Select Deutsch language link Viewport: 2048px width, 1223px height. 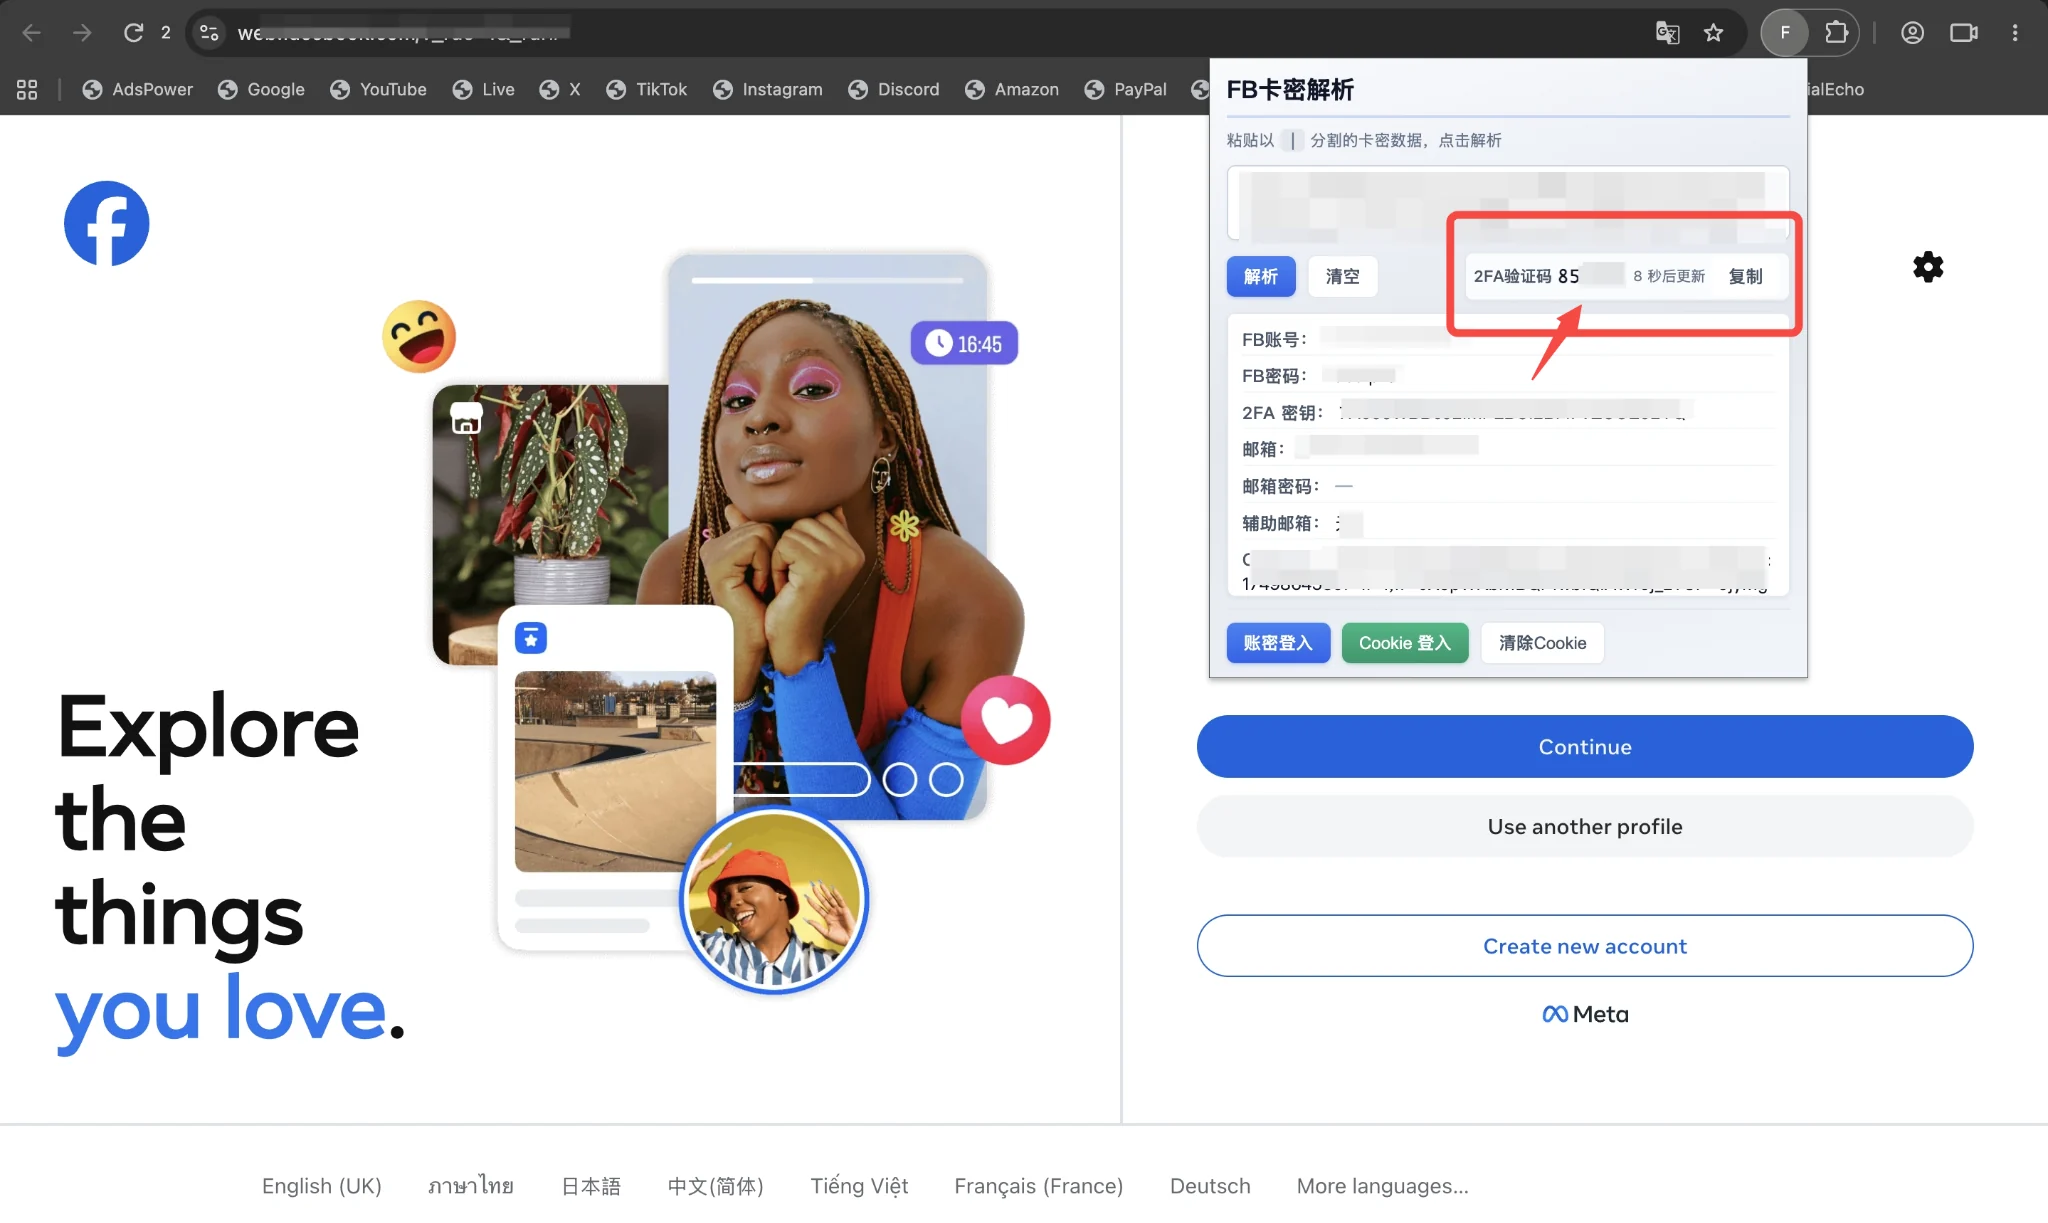click(1210, 1186)
